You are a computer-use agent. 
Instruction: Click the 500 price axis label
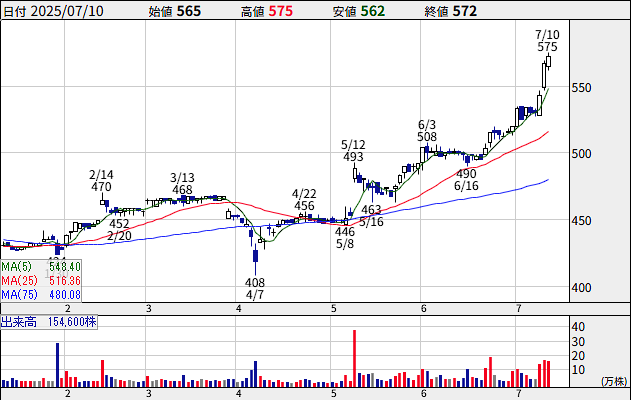point(582,154)
